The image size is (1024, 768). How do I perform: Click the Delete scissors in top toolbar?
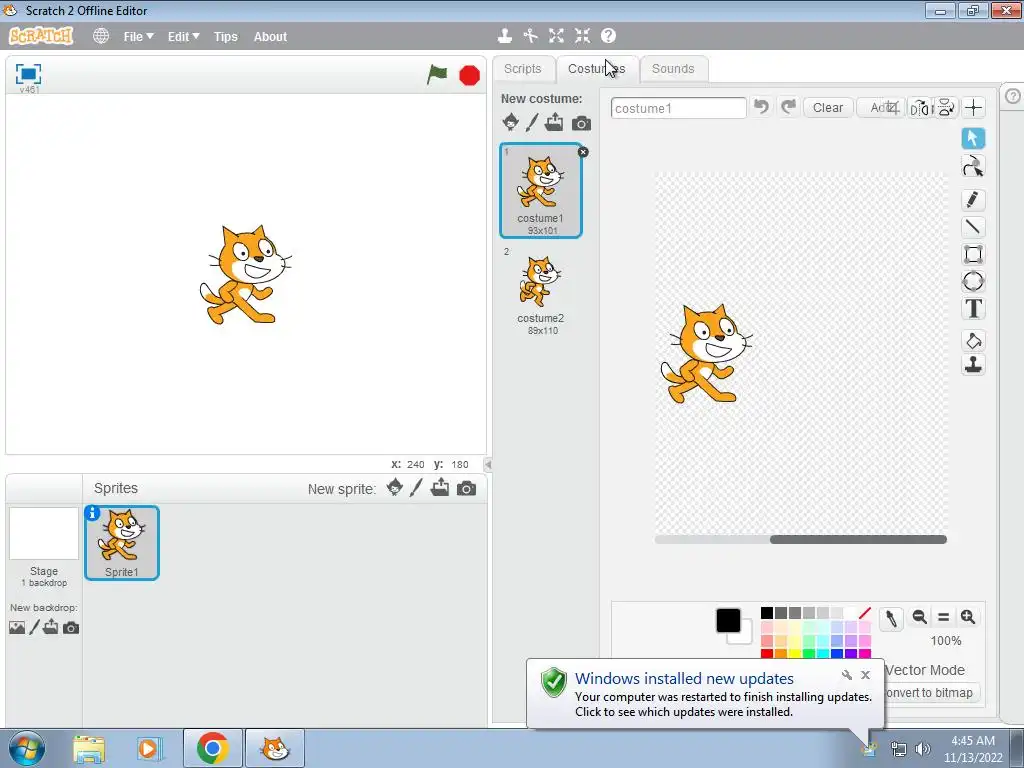(x=530, y=36)
